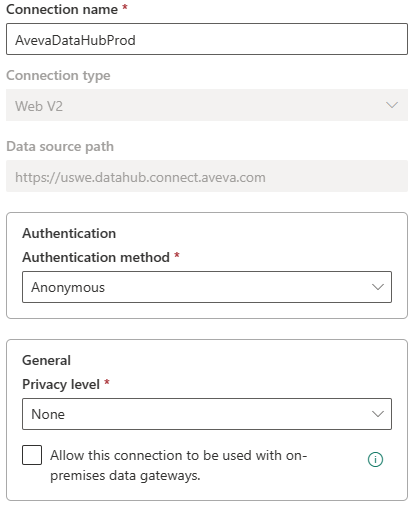Click the 'Authentication' section heading
413x510 pixels.
(69, 233)
